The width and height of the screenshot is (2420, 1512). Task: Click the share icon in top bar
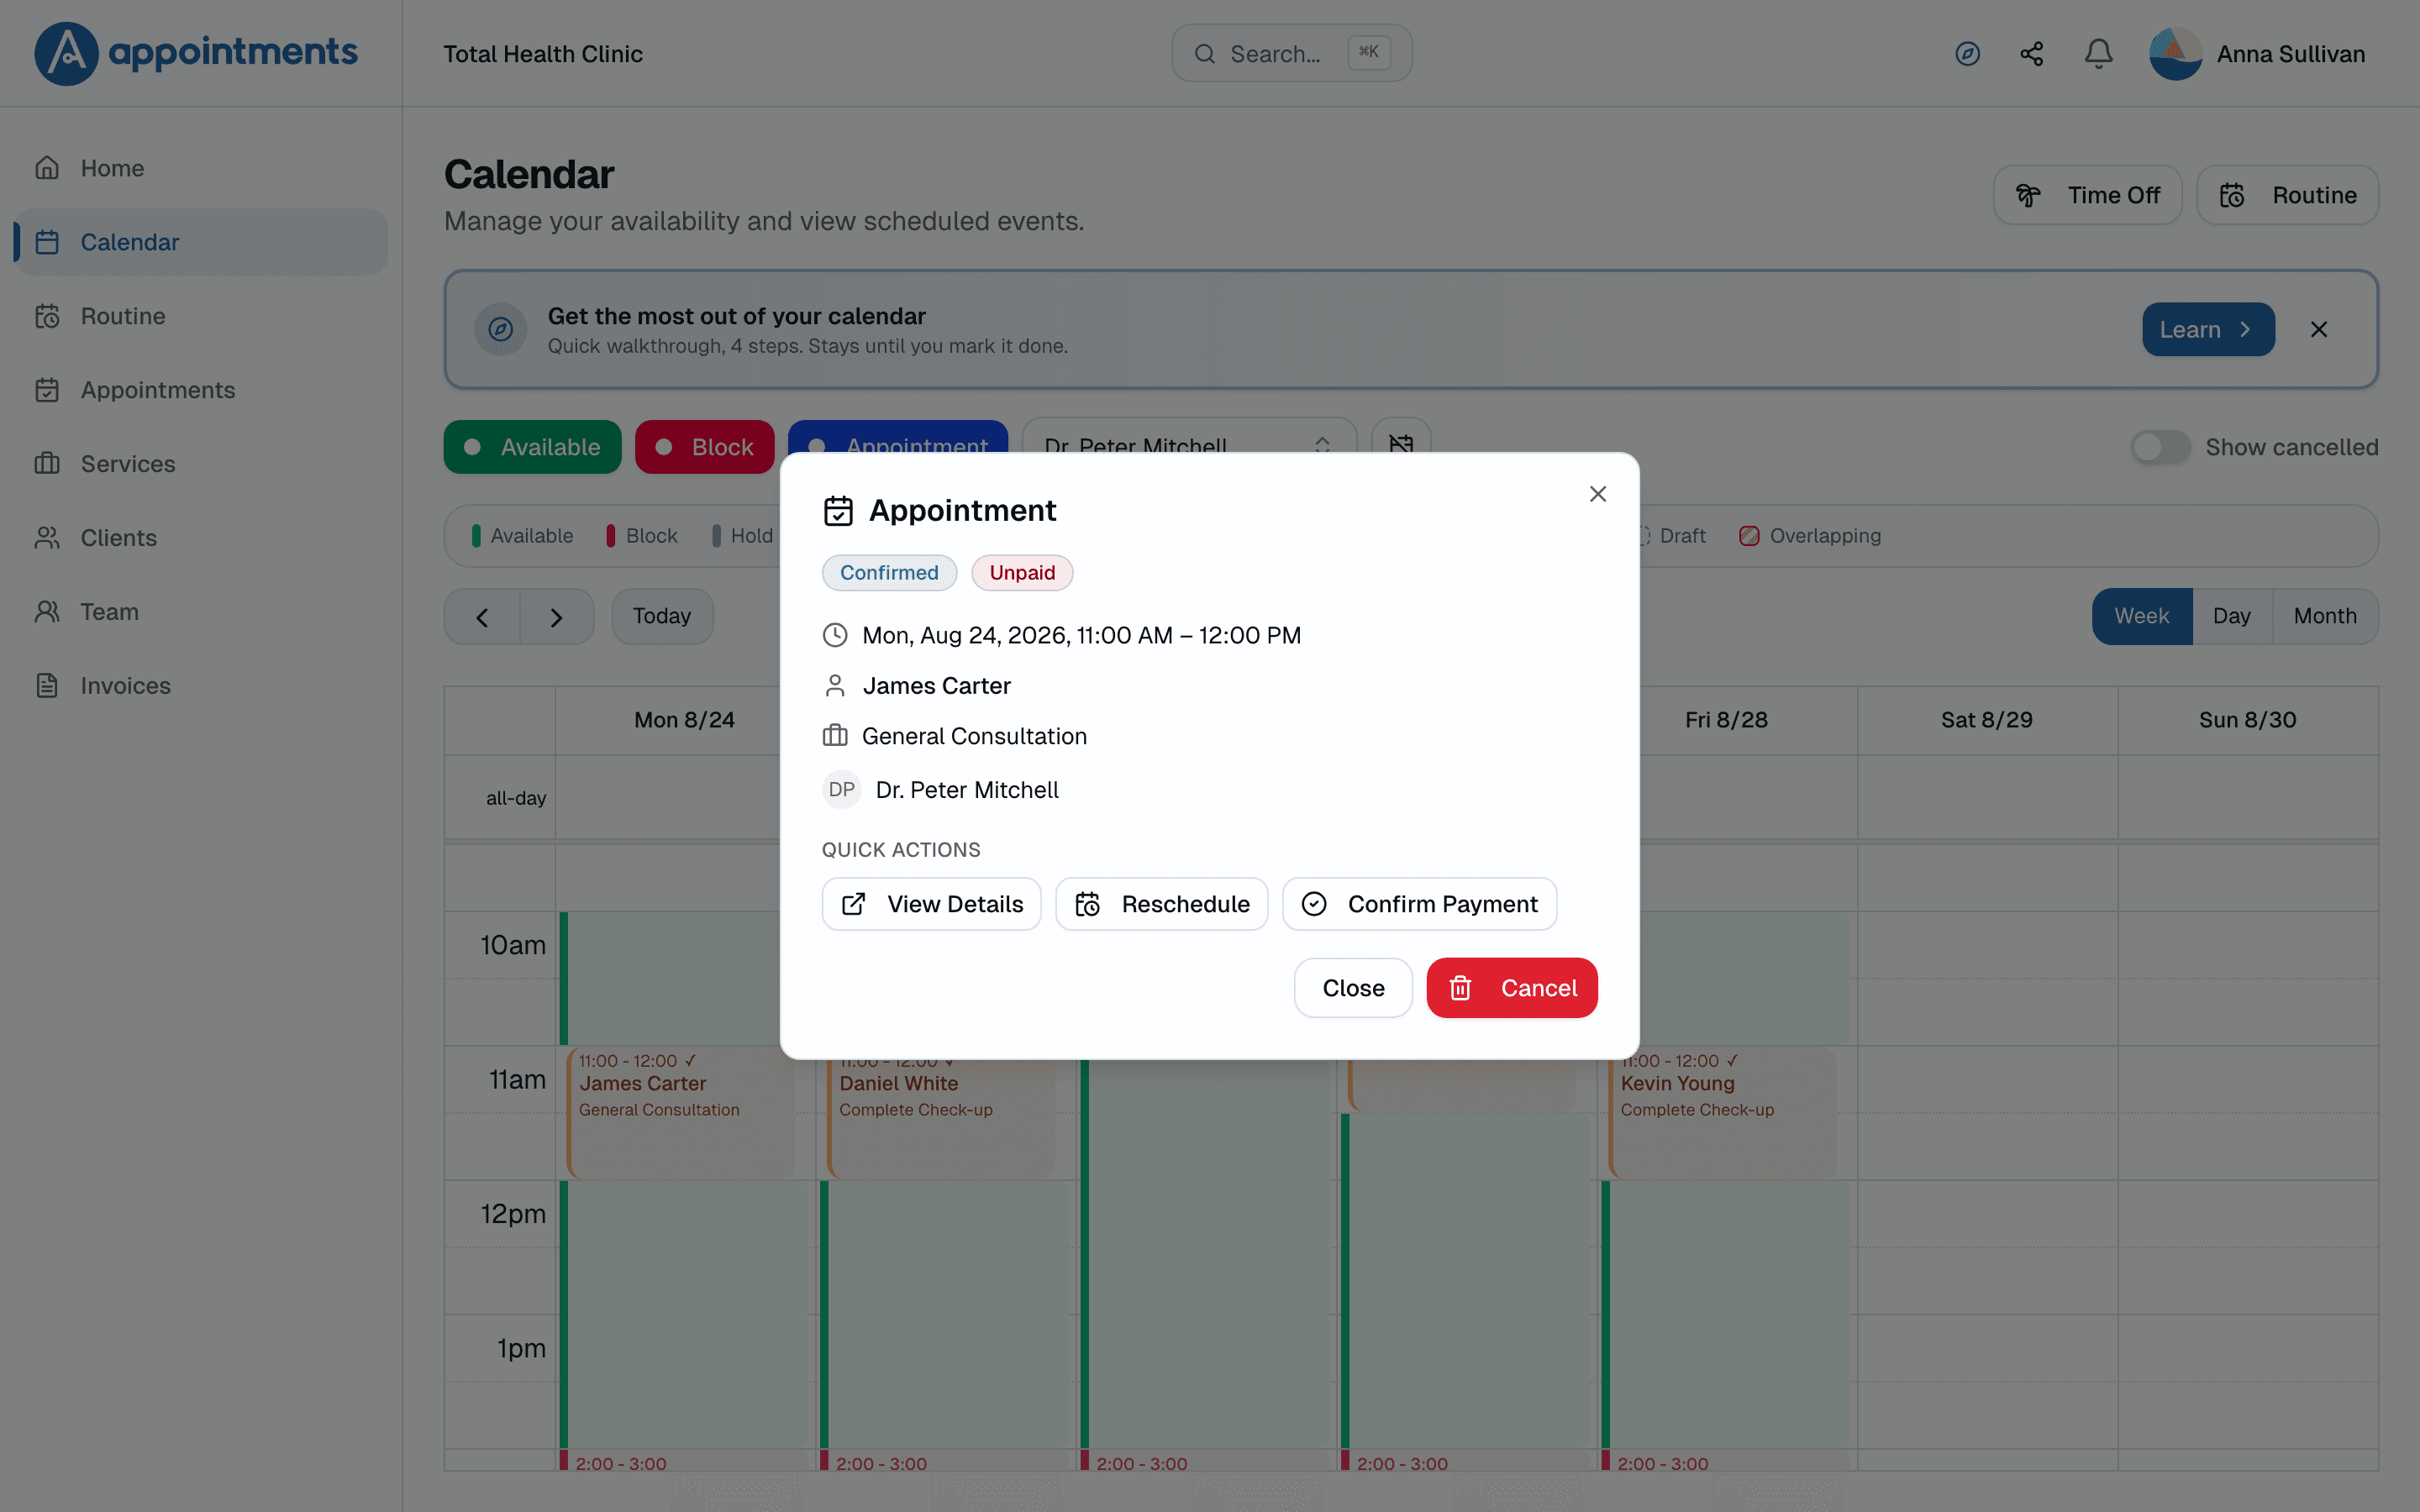click(x=2031, y=54)
